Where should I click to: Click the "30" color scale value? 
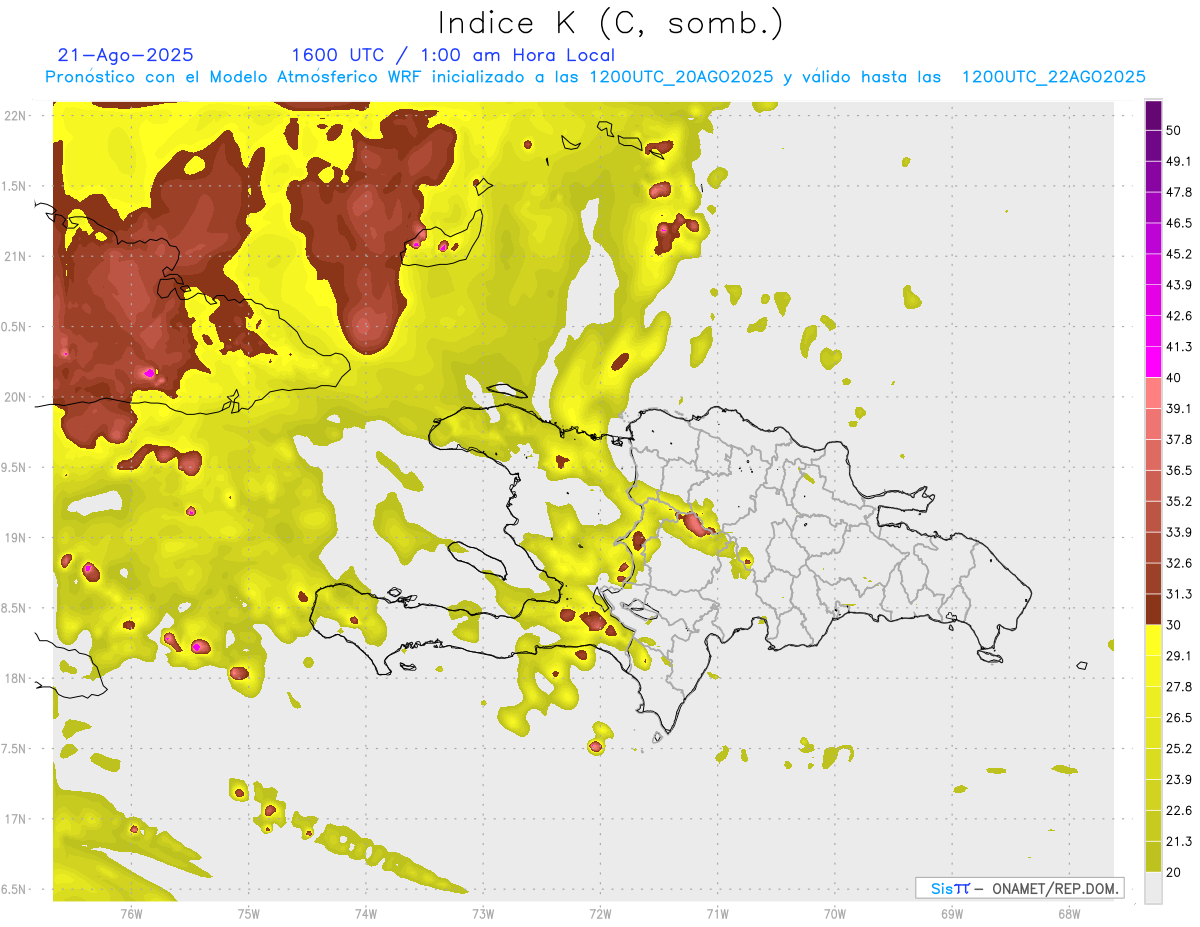tap(1175, 625)
